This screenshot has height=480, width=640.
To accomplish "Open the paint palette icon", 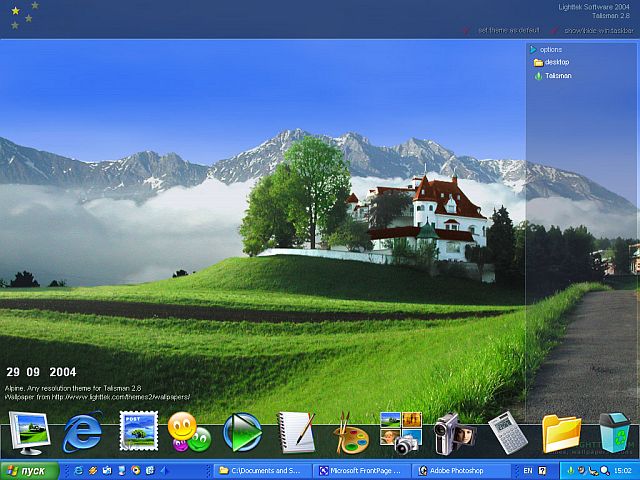I will [350, 434].
